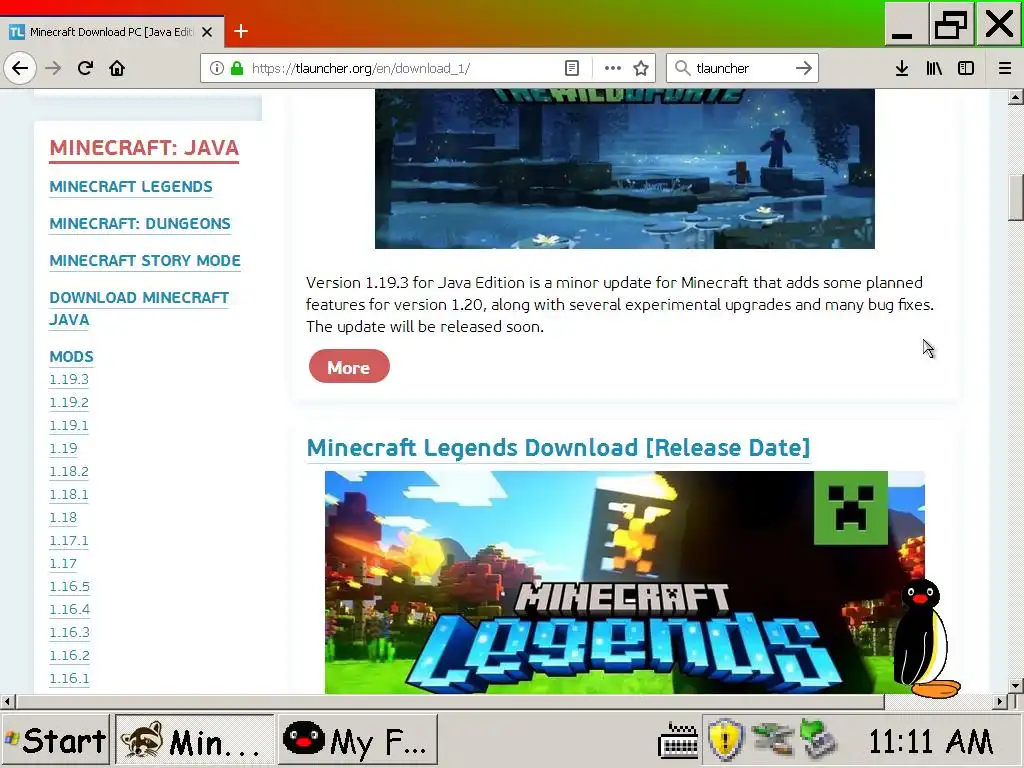Submit search with the arrow button
Screen dimensions: 1024x768
(804, 68)
